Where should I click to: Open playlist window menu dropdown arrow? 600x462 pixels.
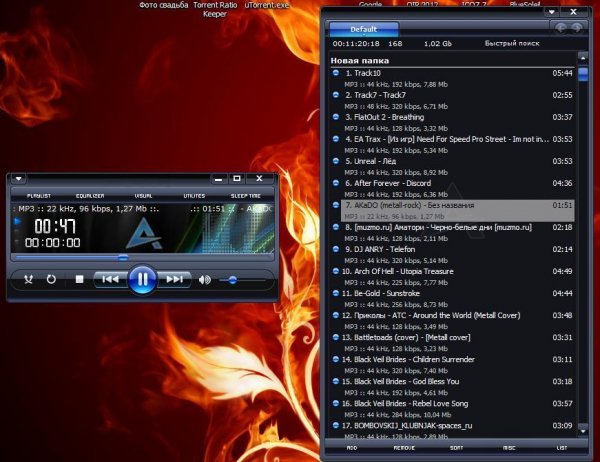click(x=551, y=12)
